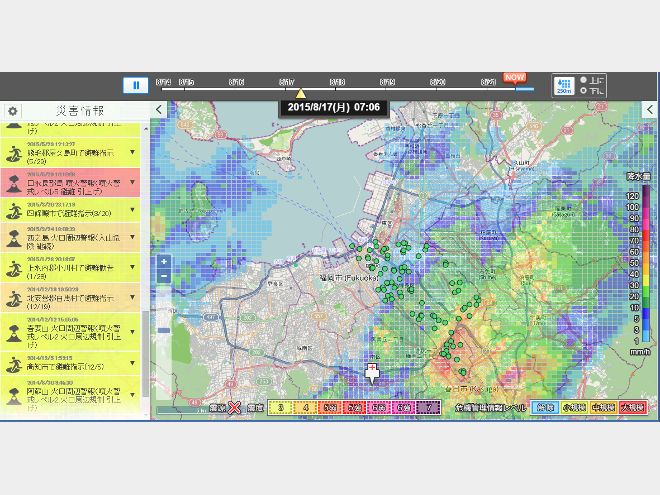Toggle the 250m rainfall mesh icon
This screenshot has height=495, width=660.
click(x=566, y=86)
